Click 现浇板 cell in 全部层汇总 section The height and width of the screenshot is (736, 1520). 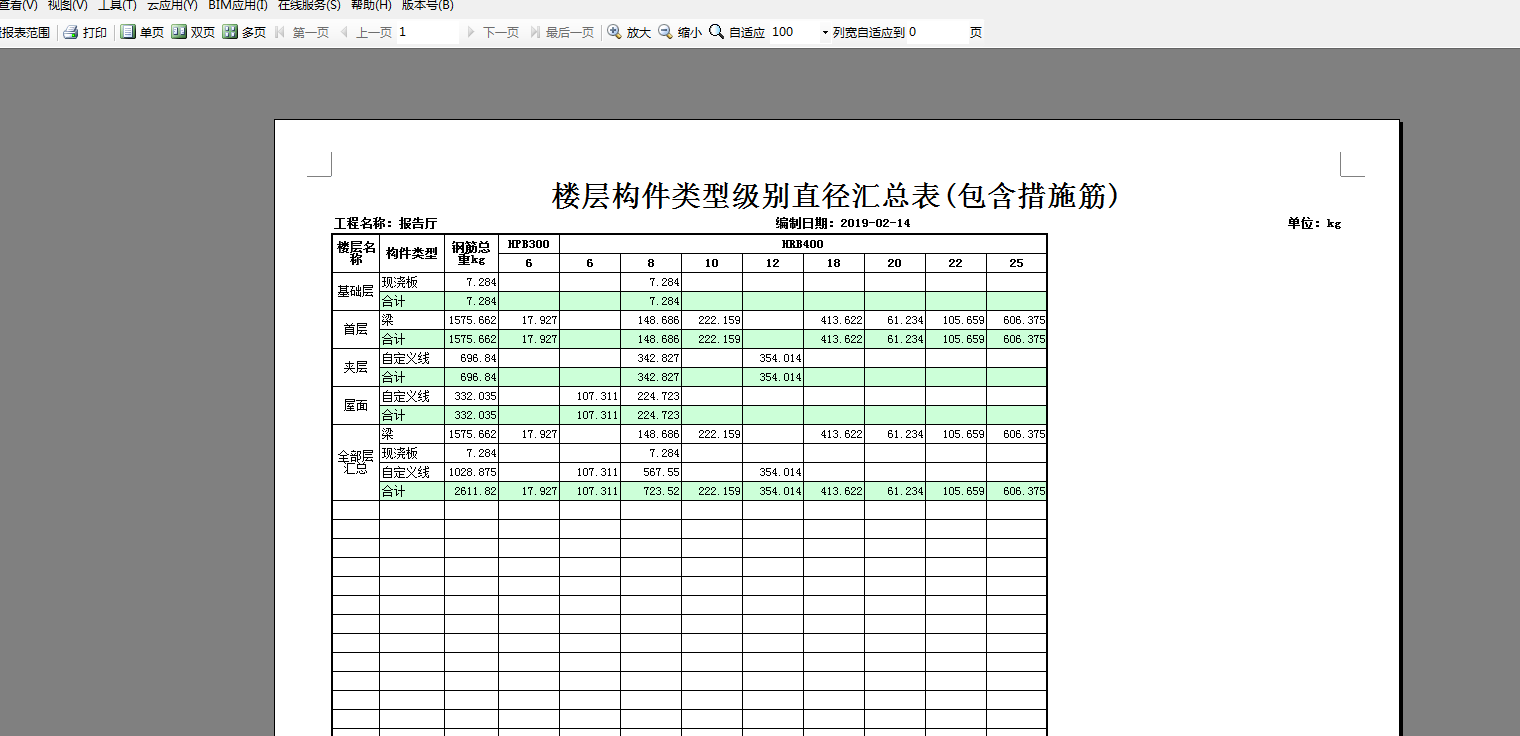coord(412,454)
